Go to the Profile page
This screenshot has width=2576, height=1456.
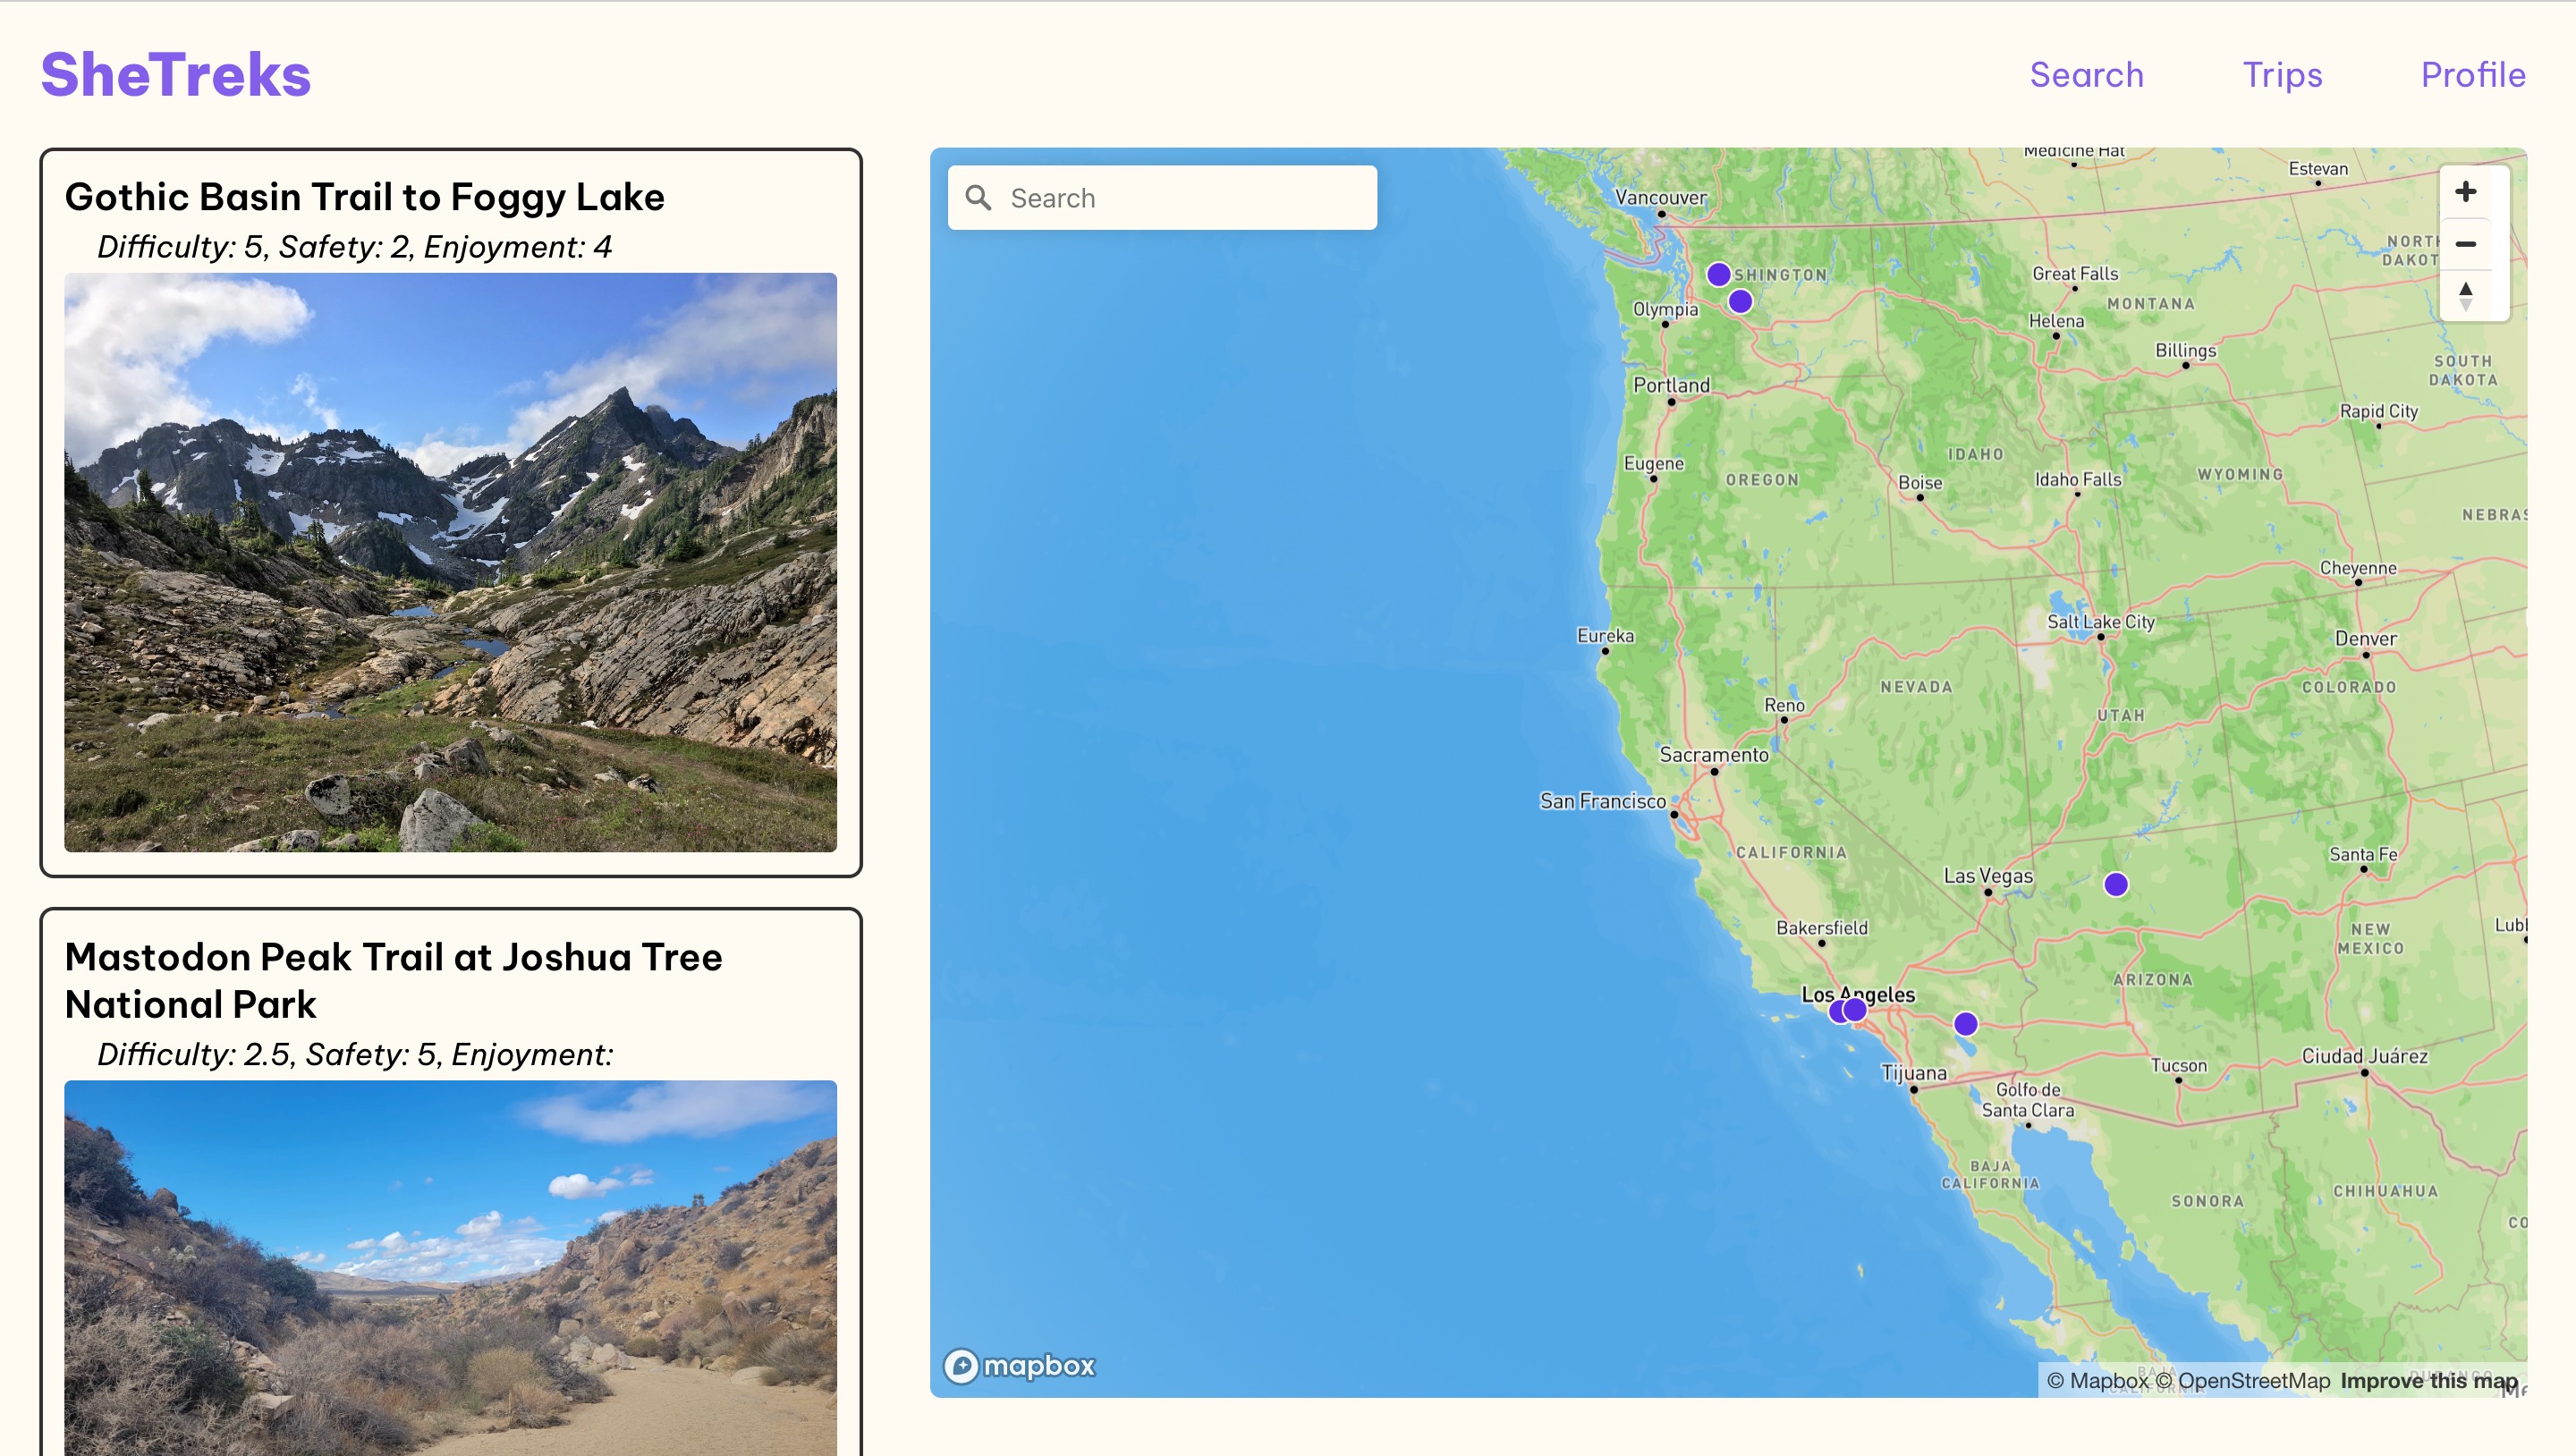(x=2472, y=75)
